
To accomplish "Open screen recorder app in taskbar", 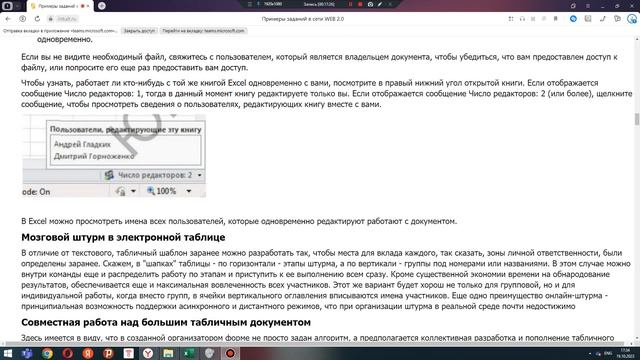I will click(230, 353).
